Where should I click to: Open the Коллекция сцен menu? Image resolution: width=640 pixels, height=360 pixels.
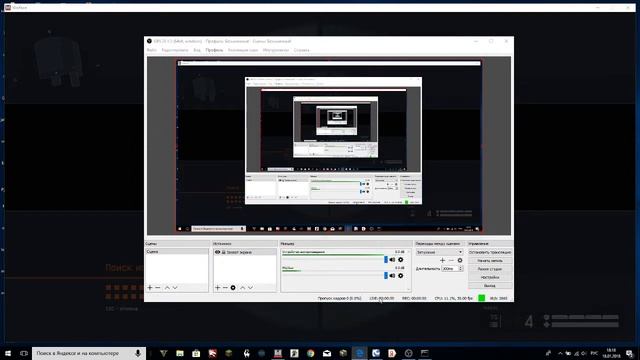click(x=243, y=50)
